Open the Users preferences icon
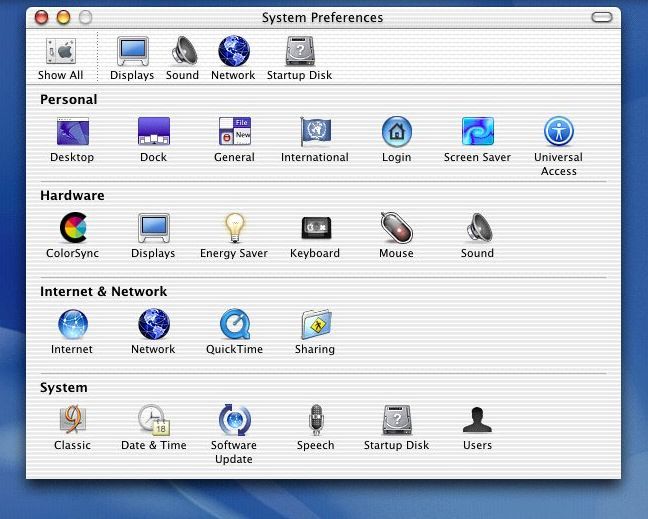The width and height of the screenshot is (648, 519). click(477, 420)
